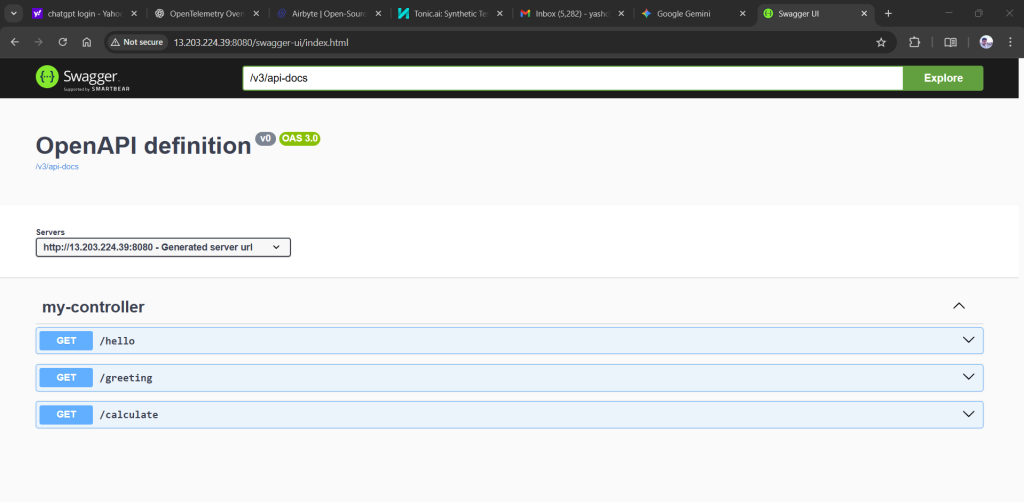Close the Gmail Inbox tab
This screenshot has height=502, width=1024.
[621, 13]
